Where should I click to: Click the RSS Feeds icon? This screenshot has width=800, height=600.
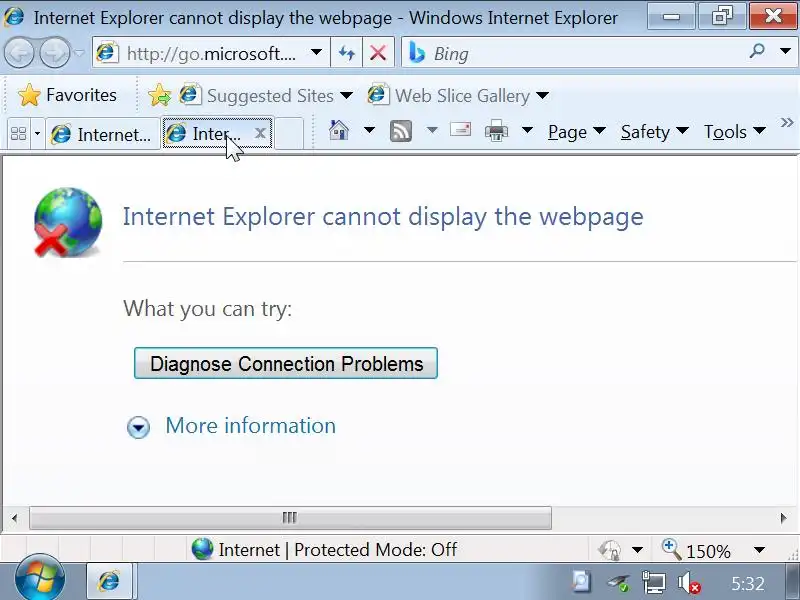(x=401, y=131)
